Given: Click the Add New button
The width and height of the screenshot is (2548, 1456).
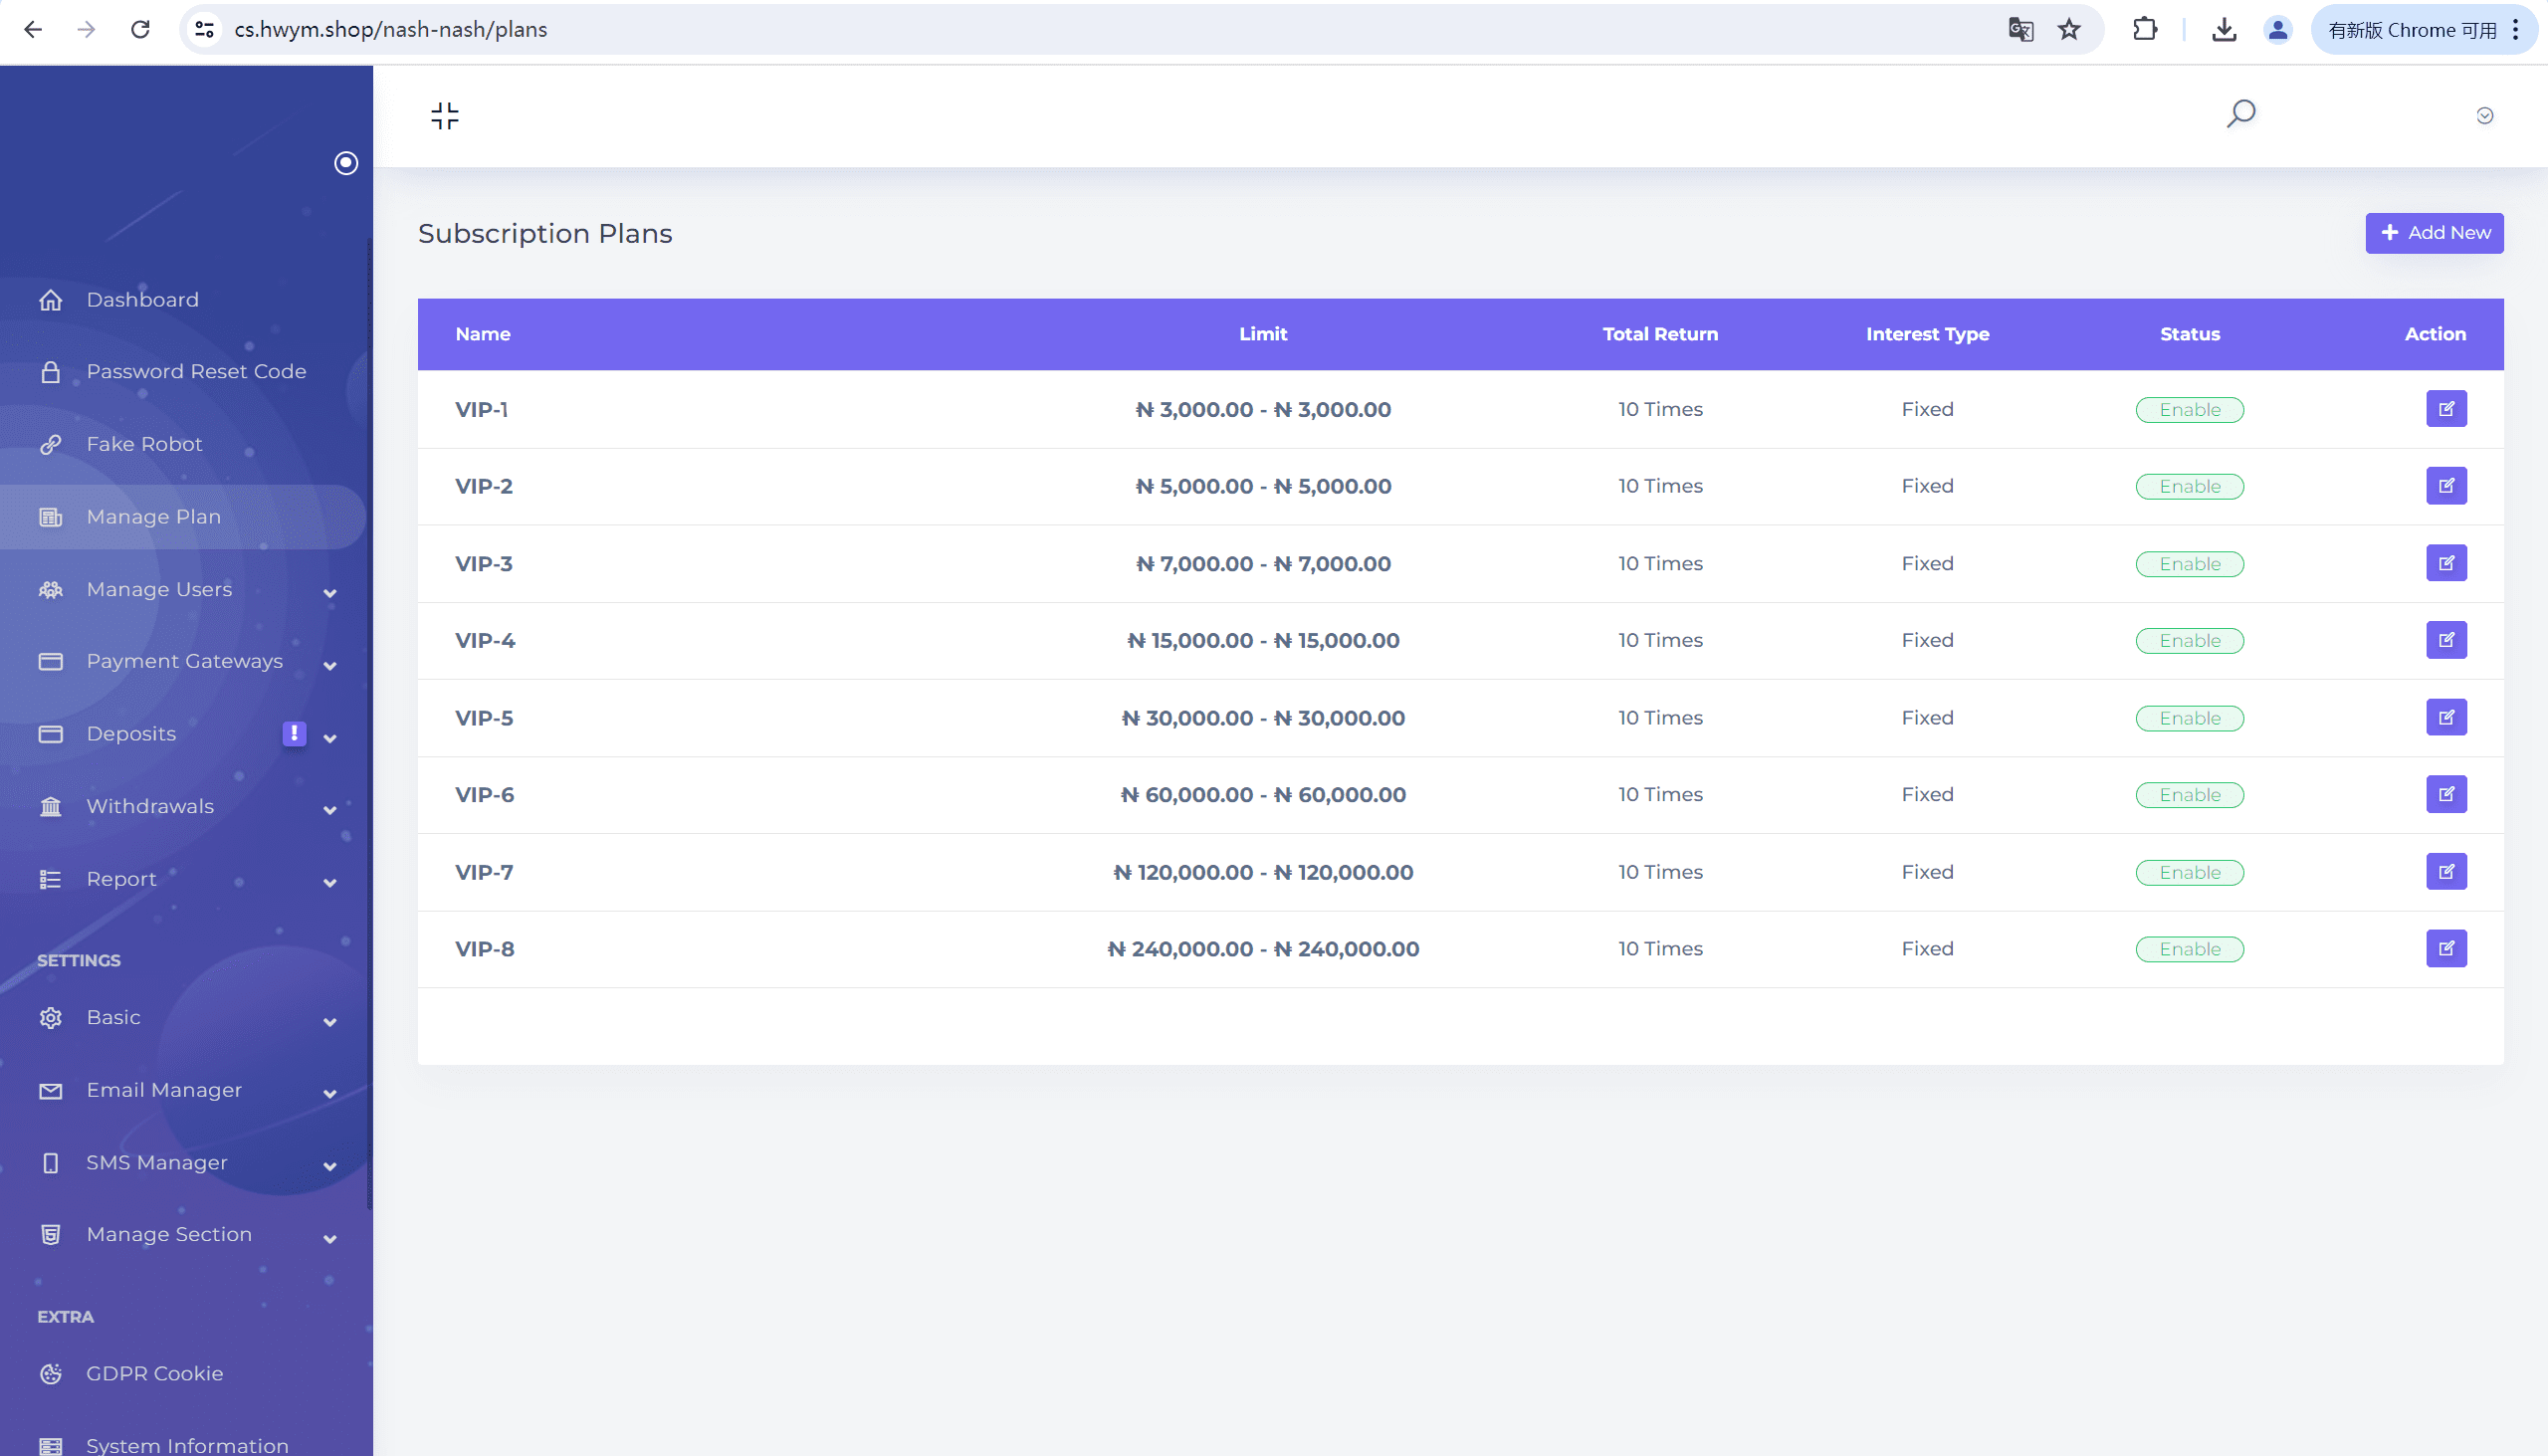Looking at the screenshot, I should (2433, 233).
